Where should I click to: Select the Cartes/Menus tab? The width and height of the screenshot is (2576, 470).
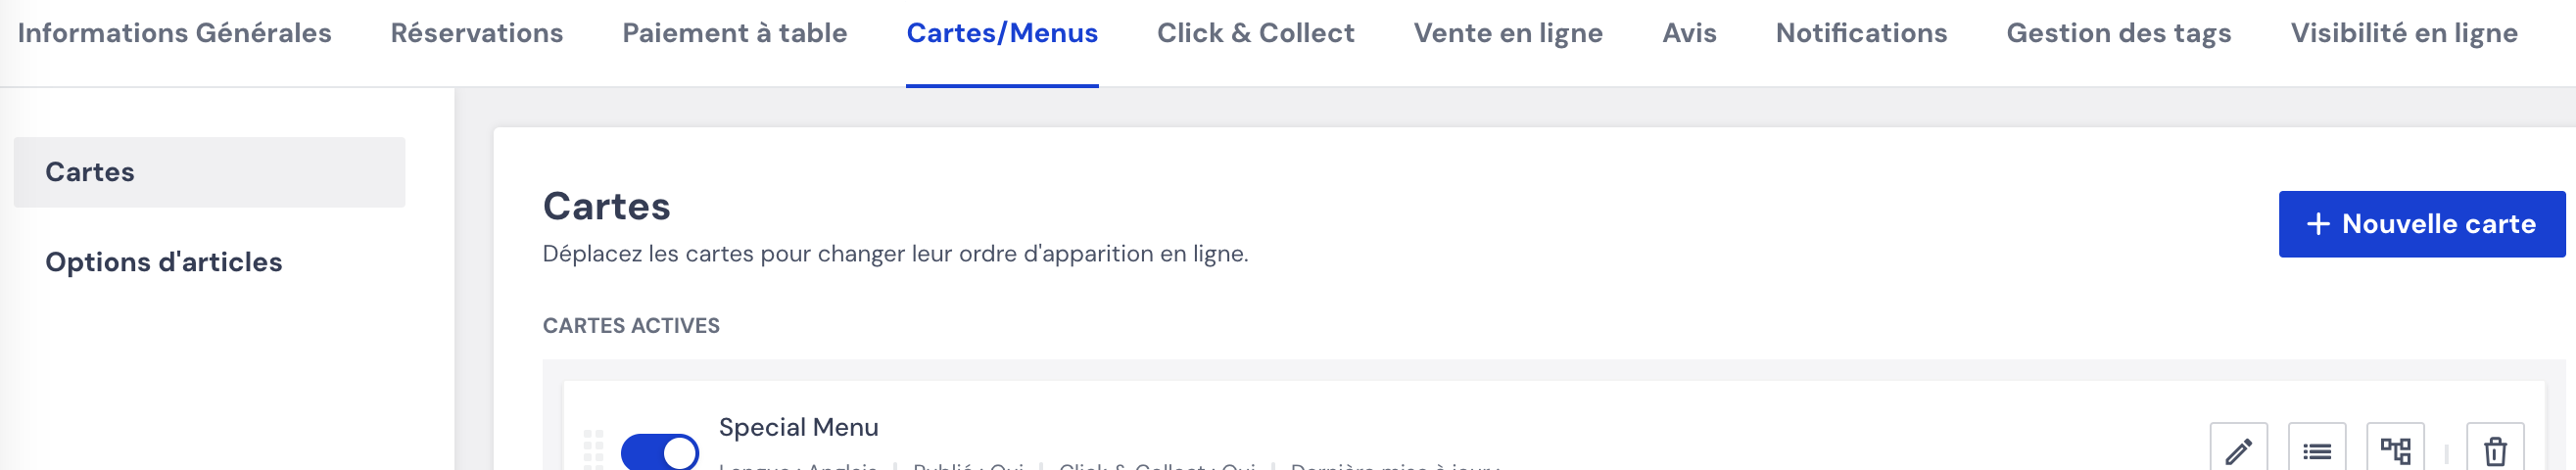pos(1002,33)
